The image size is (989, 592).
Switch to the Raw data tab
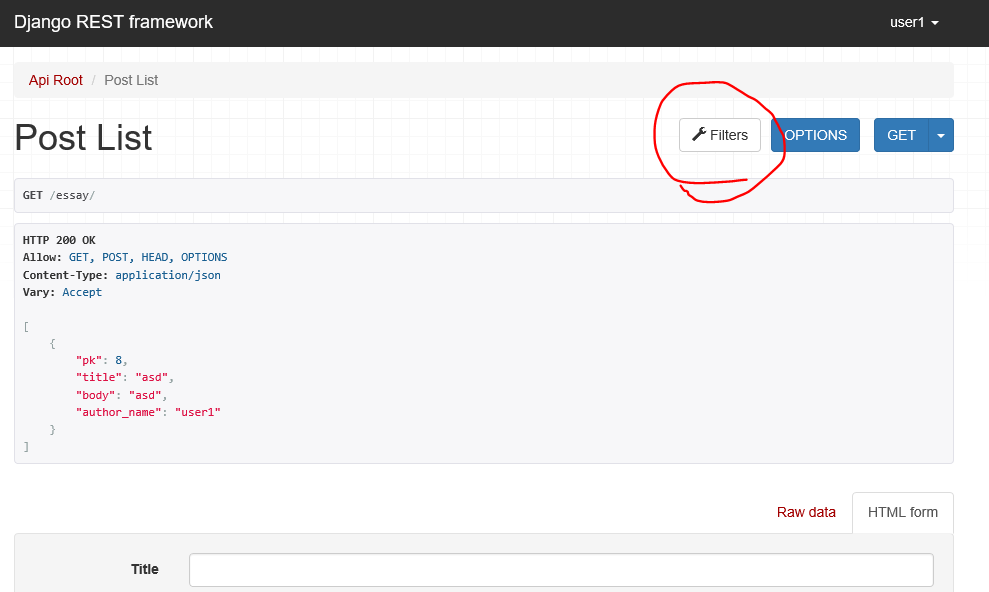pyautogui.click(x=806, y=512)
